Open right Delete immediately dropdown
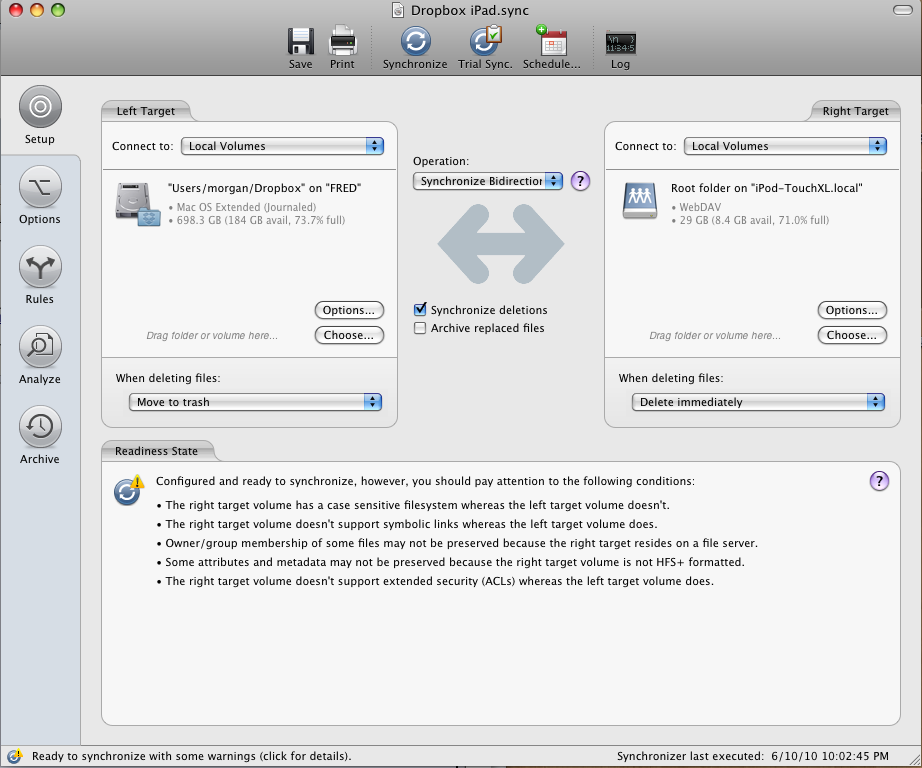Screen dimensions: 922x768 (x=758, y=402)
